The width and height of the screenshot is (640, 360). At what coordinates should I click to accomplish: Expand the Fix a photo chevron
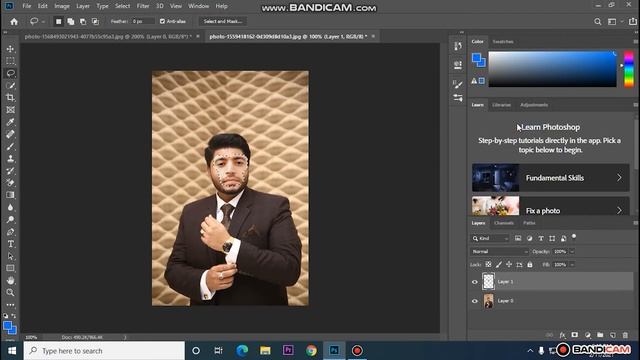pos(619,211)
